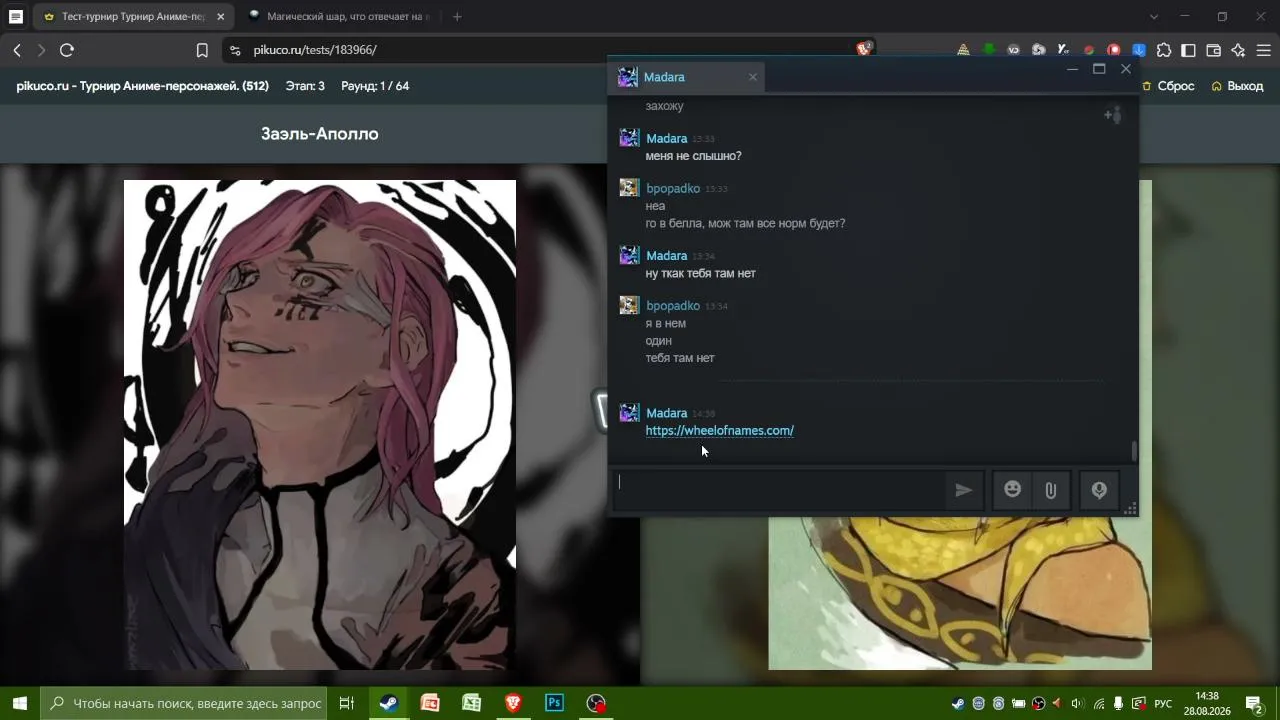1280x720 pixels.
Task: Open the Brave Shields icon
Action: pos(864,49)
